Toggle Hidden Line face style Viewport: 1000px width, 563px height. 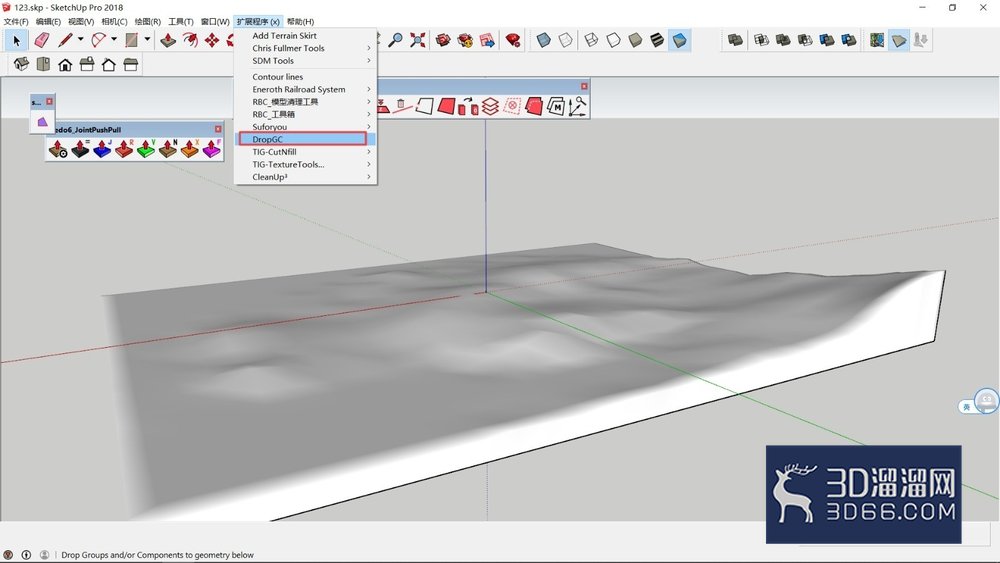coord(614,40)
